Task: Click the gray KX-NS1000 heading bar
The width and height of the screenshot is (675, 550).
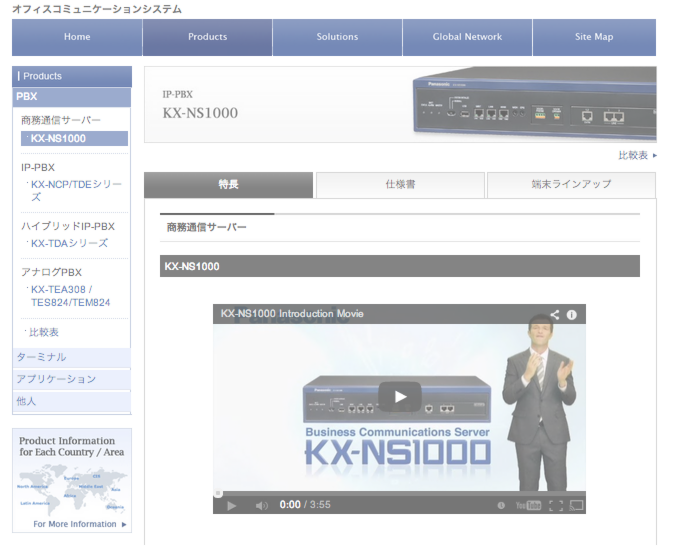Action: (x=399, y=266)
